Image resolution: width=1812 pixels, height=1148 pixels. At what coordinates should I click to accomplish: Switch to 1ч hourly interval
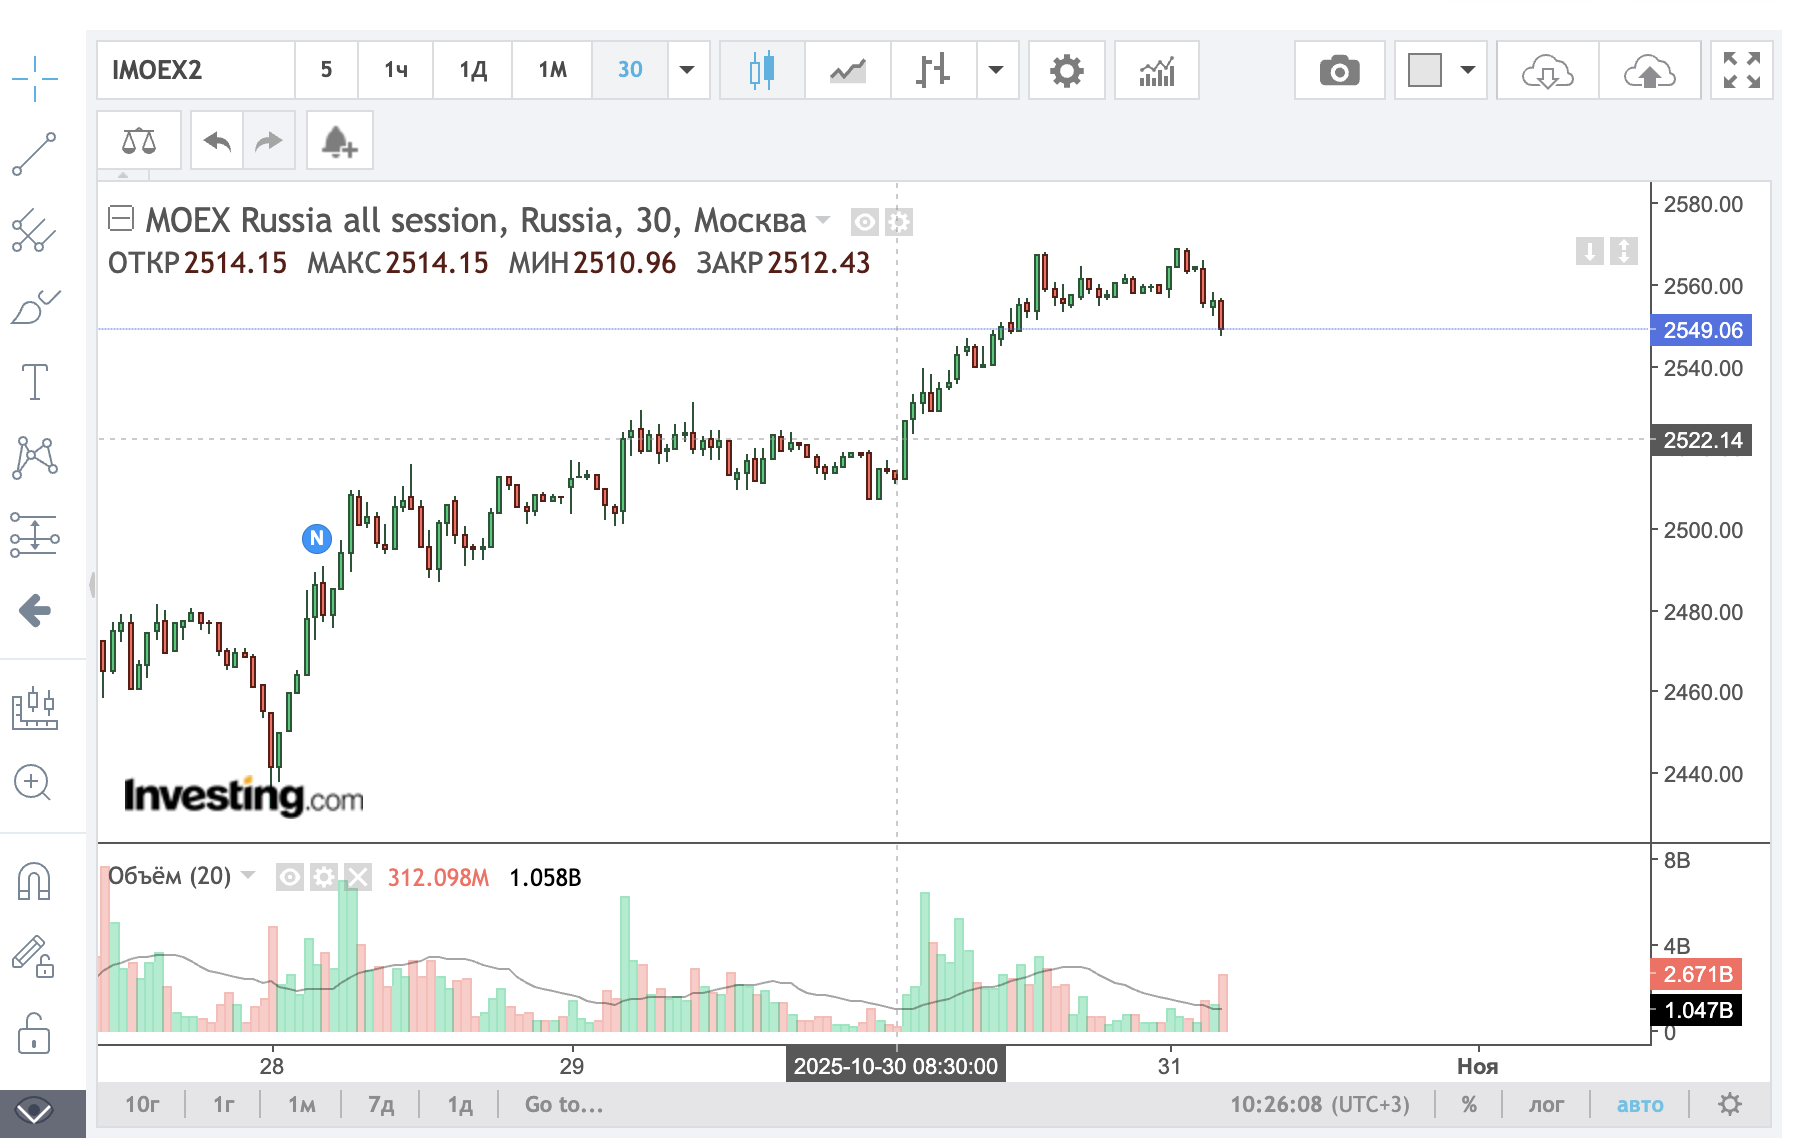[x=396, y=70]
